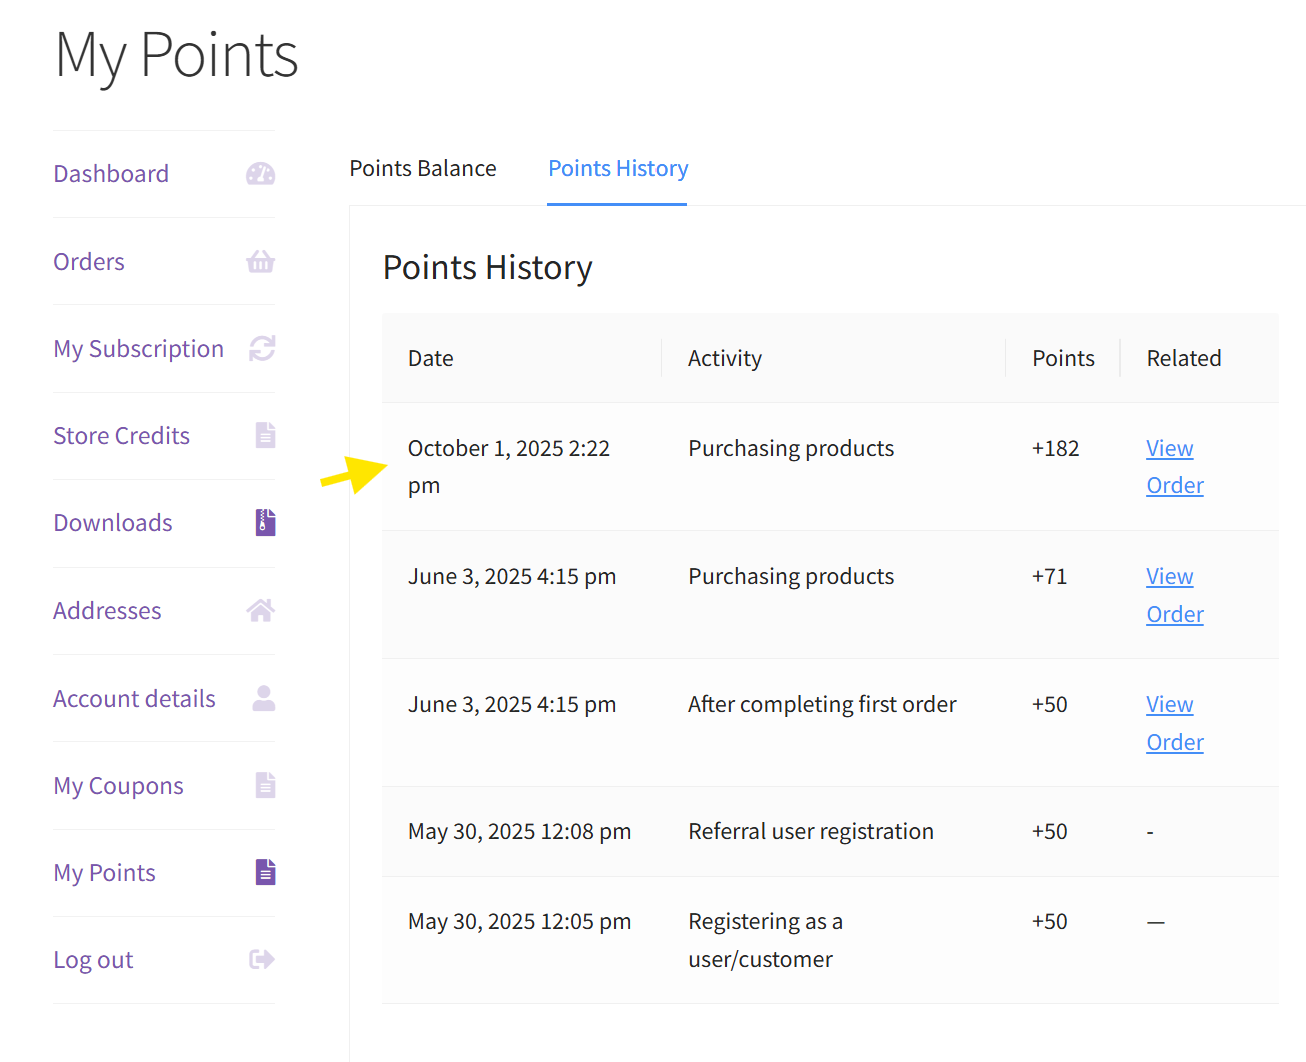Open View Order for first order bonus
Viewport: 1306px width, 1062px height.
pos(1174,723)
